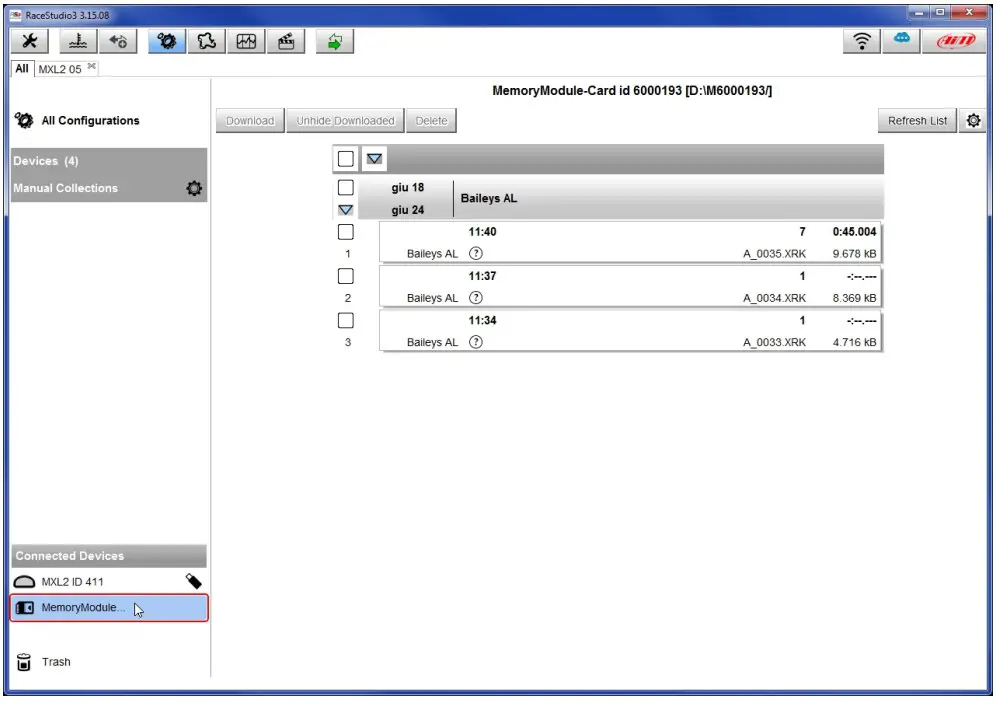Click the tag icon beside MXL2 ID 411
998x703 pixels.
[x=193, y=581]
